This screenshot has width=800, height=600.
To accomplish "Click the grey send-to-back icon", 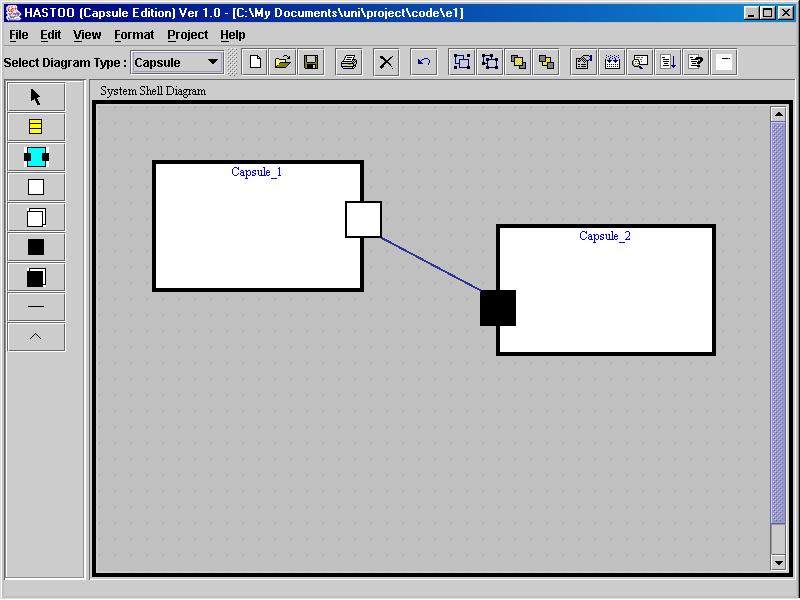I will (x=546, y=62).
